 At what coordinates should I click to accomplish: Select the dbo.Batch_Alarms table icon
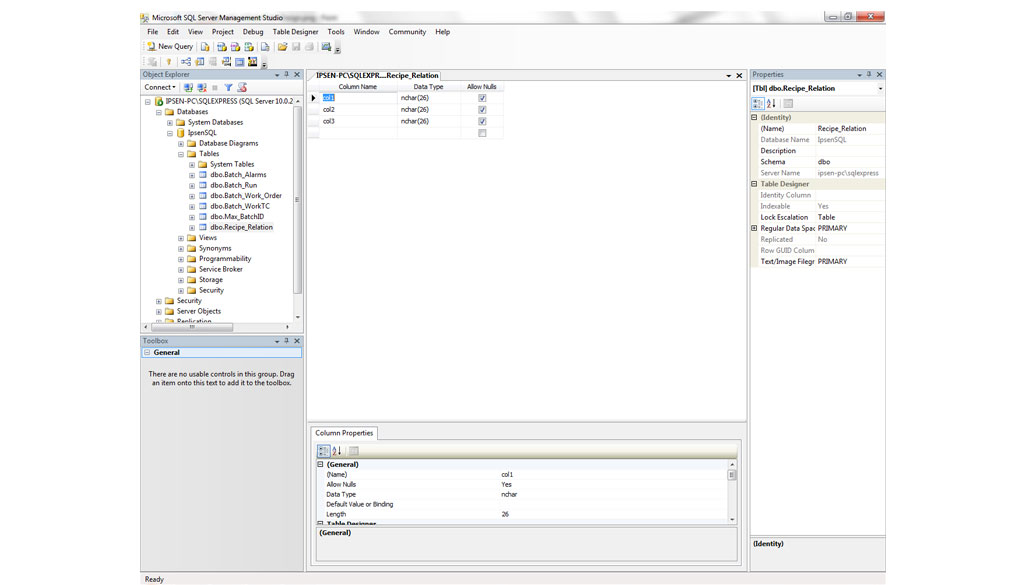click(x=203, y=175)
